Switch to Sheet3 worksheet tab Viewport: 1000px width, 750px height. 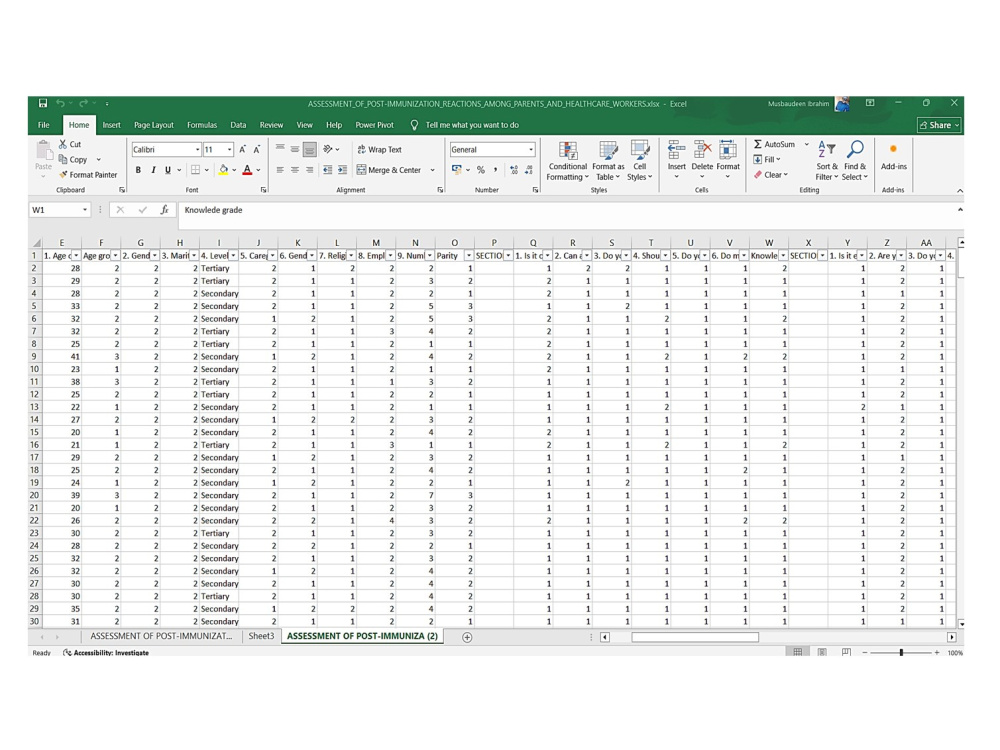point(261,636)
